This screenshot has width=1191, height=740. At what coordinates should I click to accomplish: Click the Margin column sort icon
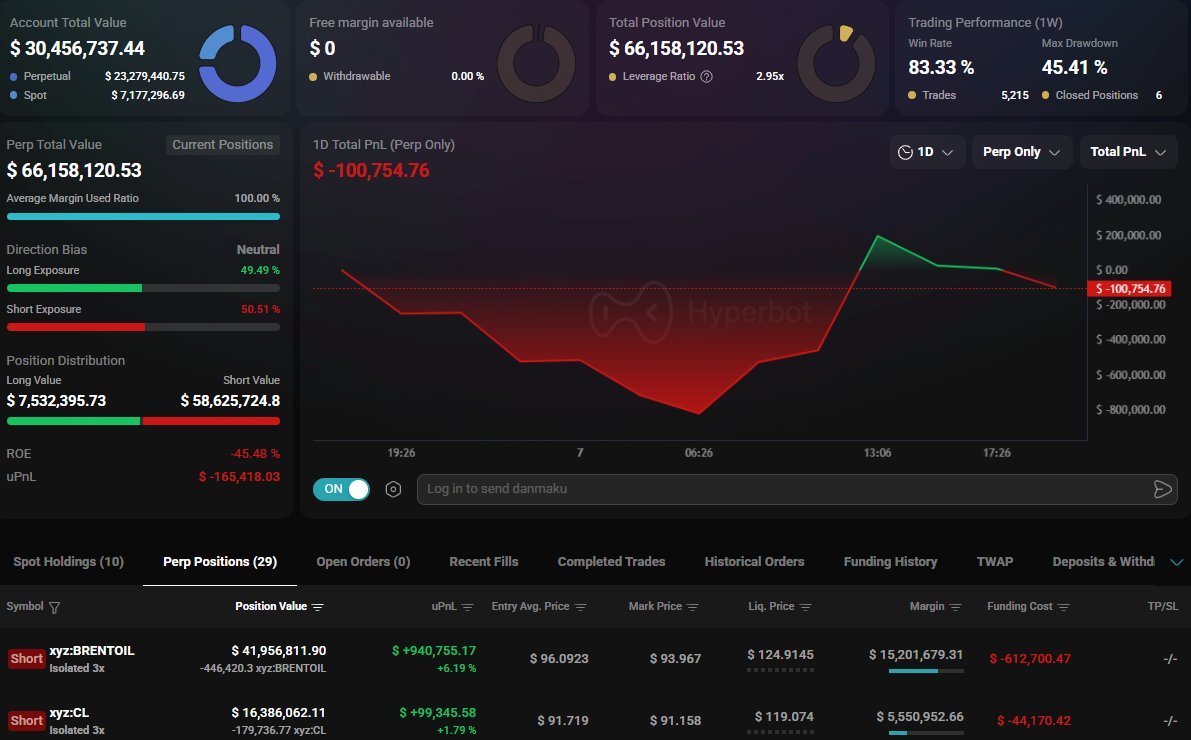click(956, 606)
